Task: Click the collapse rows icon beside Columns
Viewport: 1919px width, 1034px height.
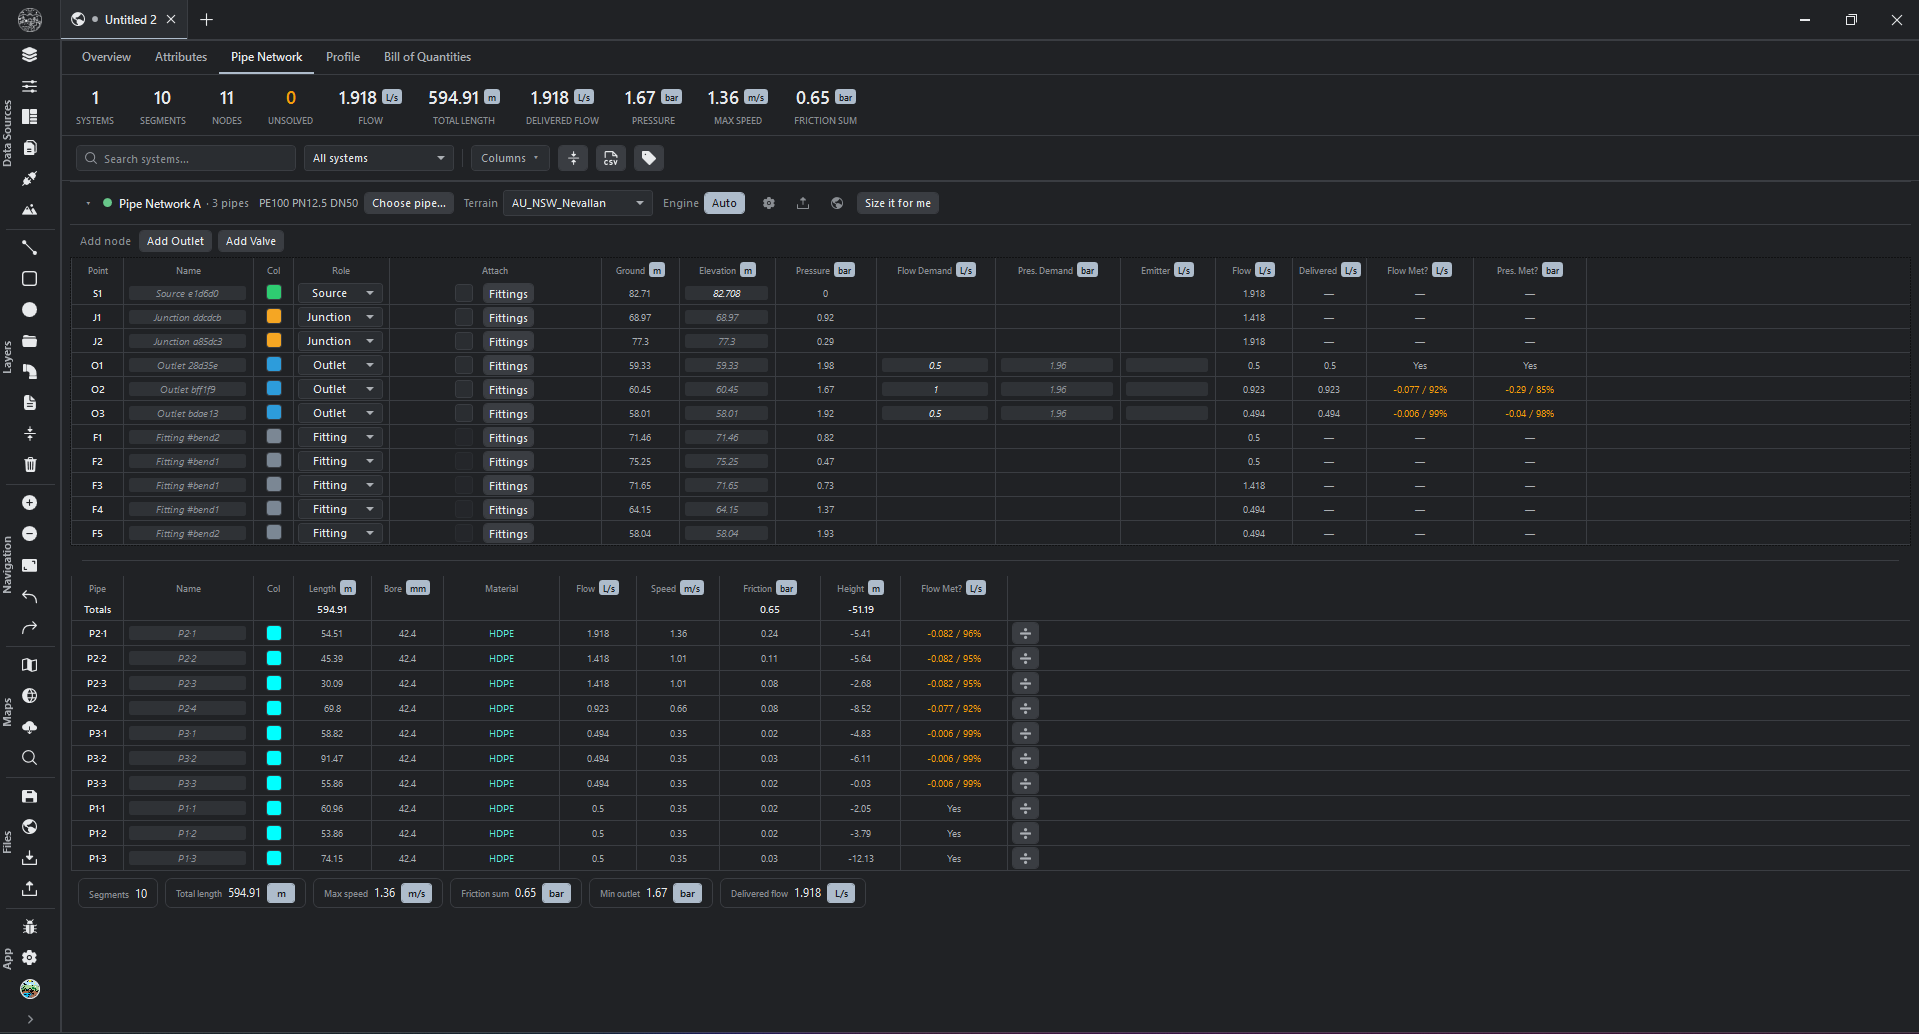Action: point(573,158)
